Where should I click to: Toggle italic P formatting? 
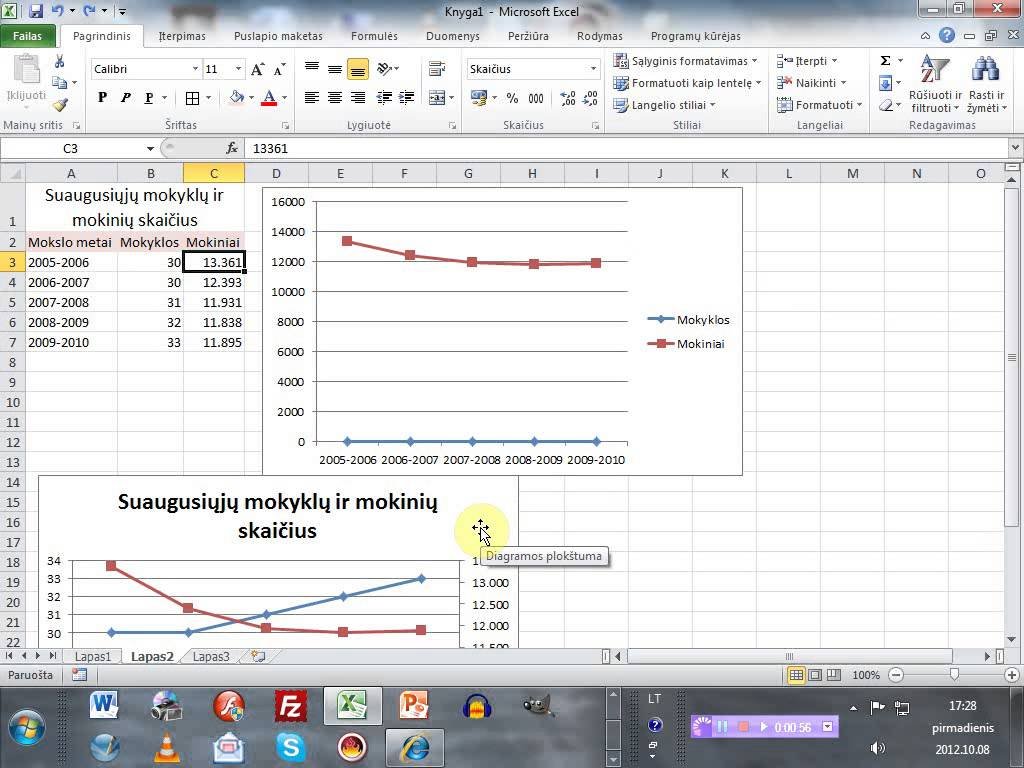[x=125, y=98]
